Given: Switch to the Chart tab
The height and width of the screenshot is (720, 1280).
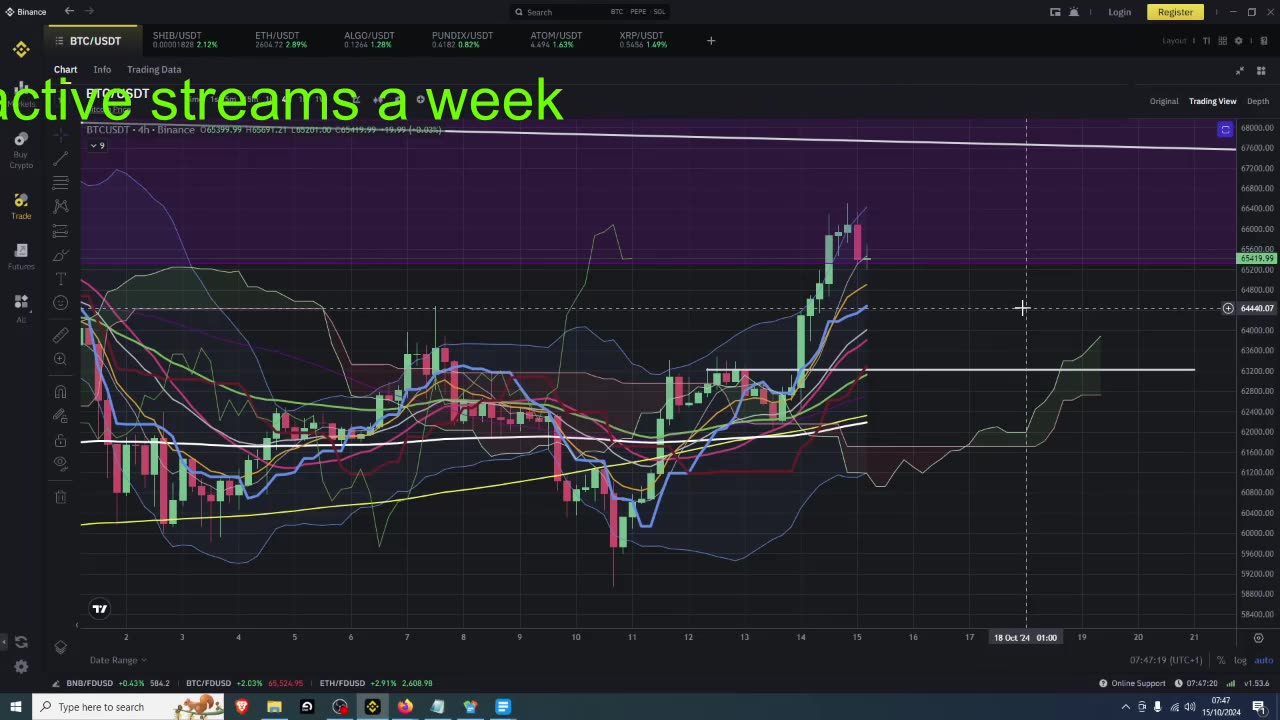Looking at the screenshot, I should click(x=65, y=70).
